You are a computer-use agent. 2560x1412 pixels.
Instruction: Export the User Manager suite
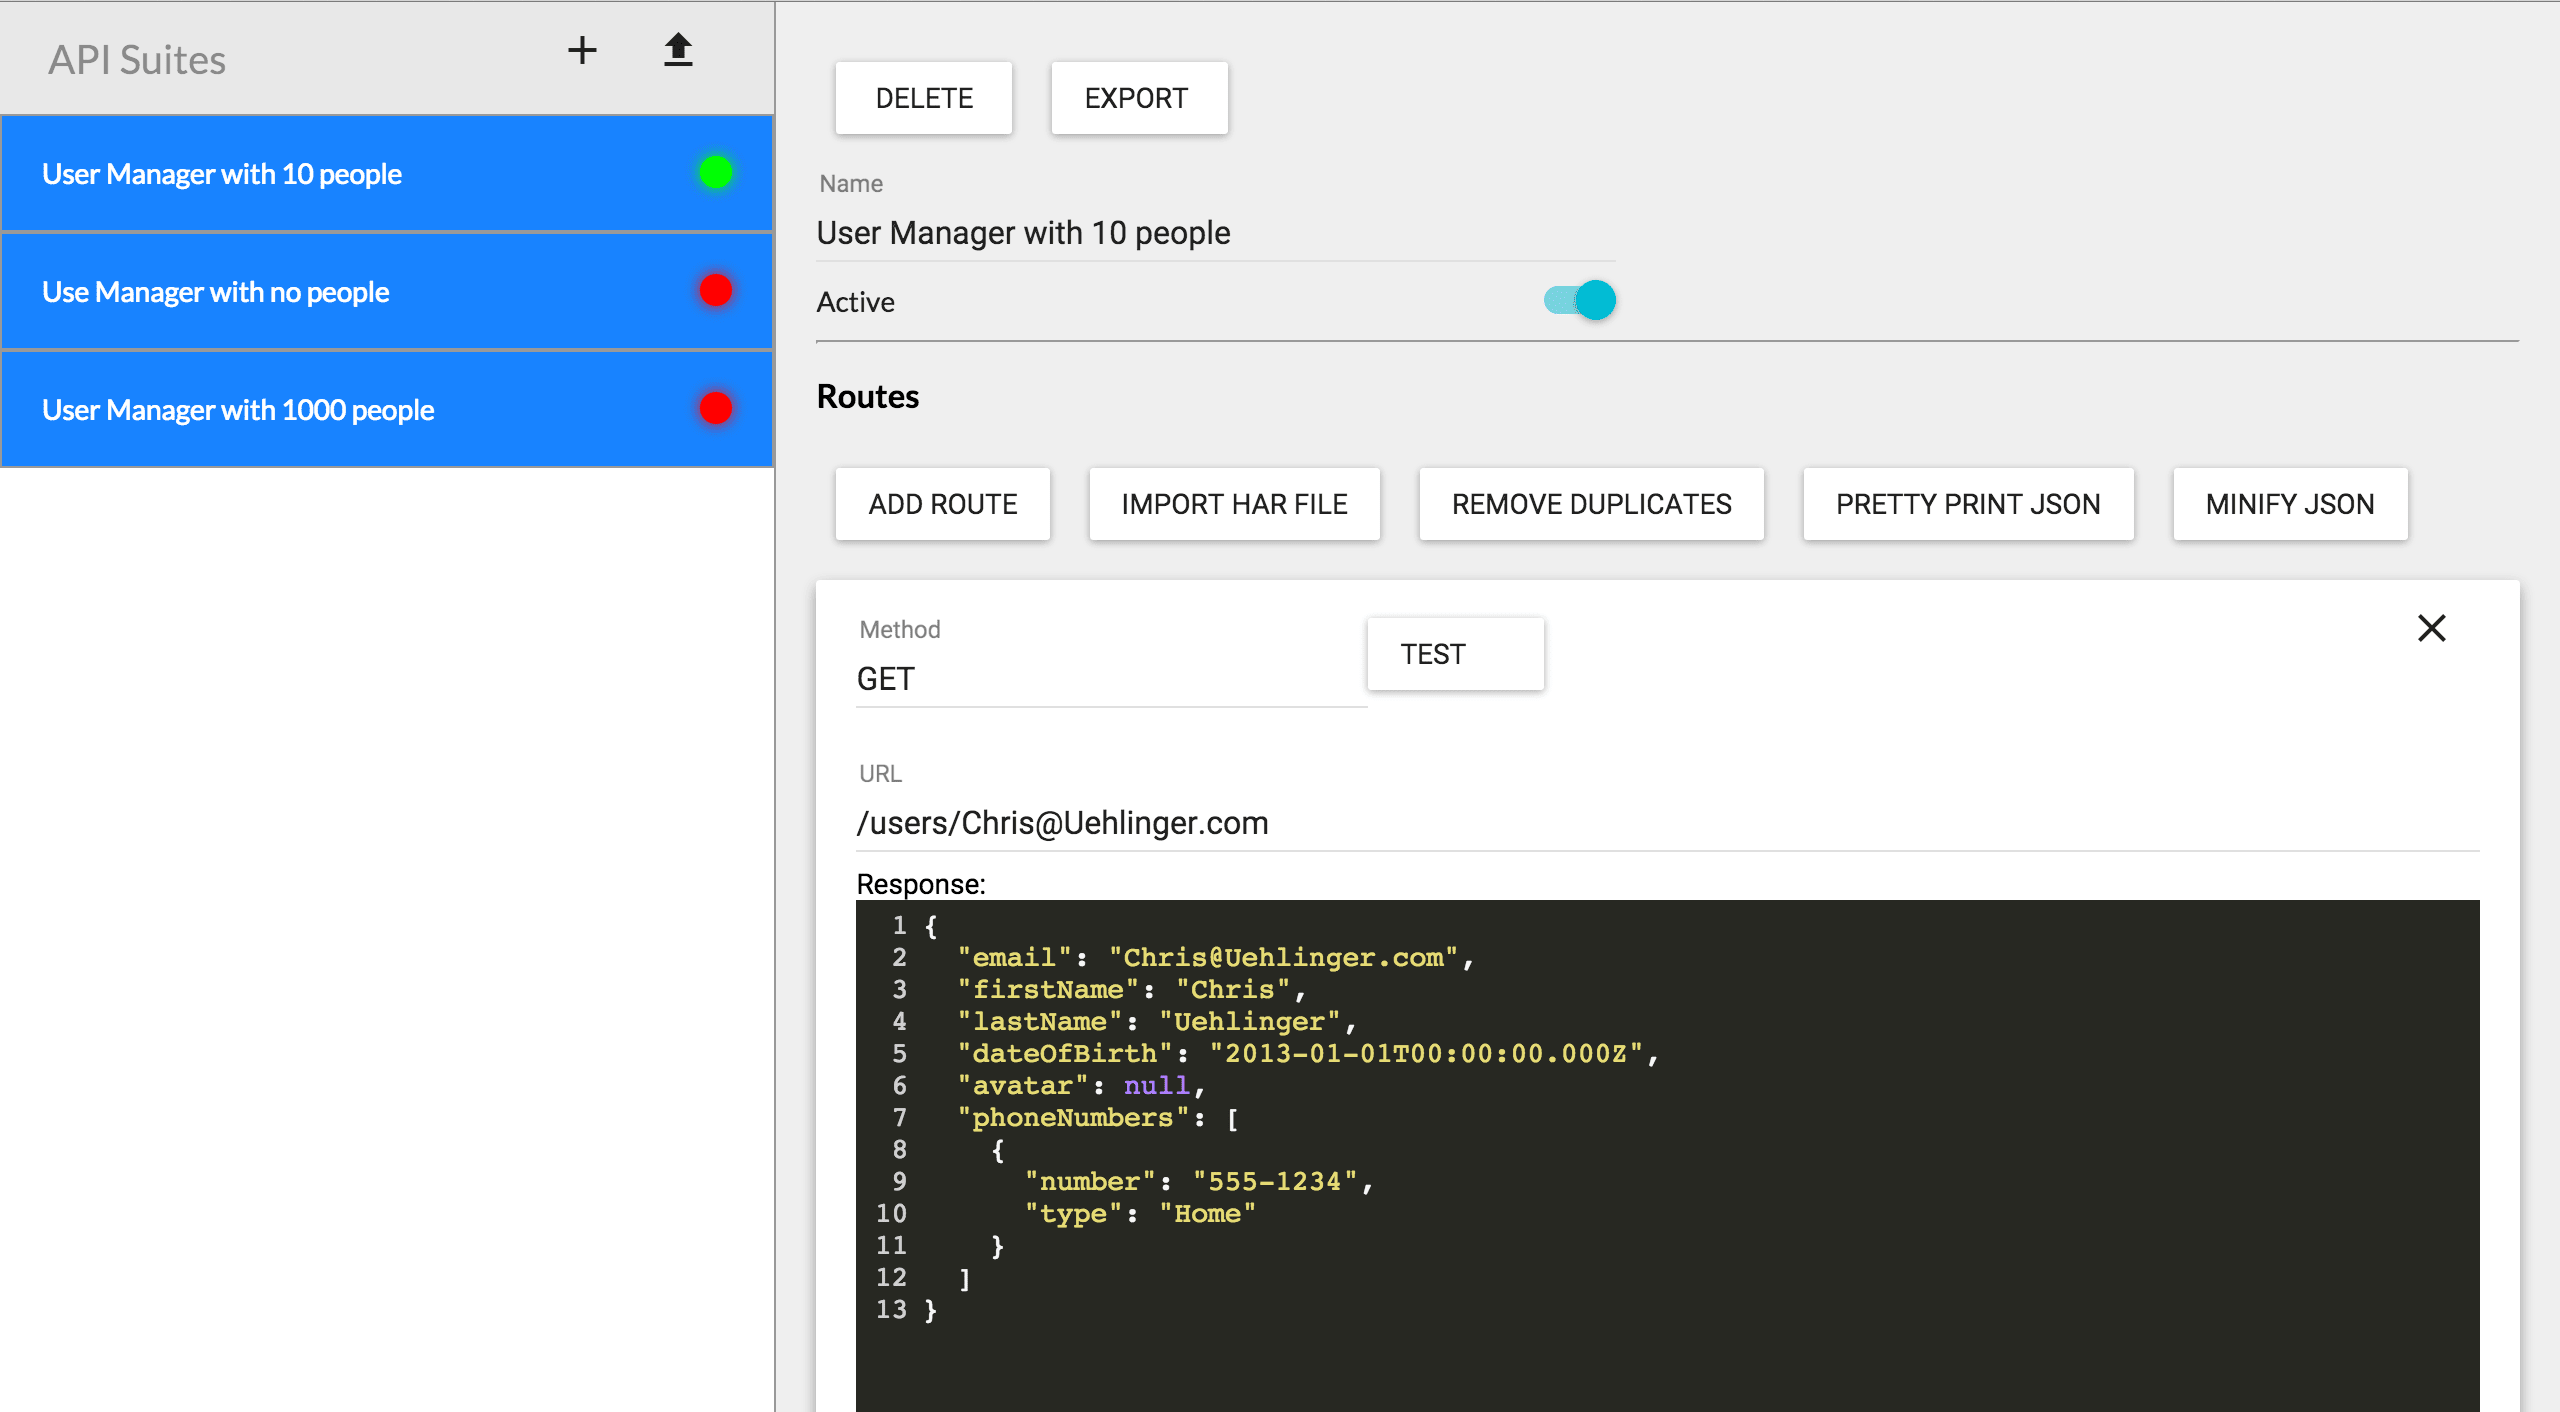[1139, 97]
